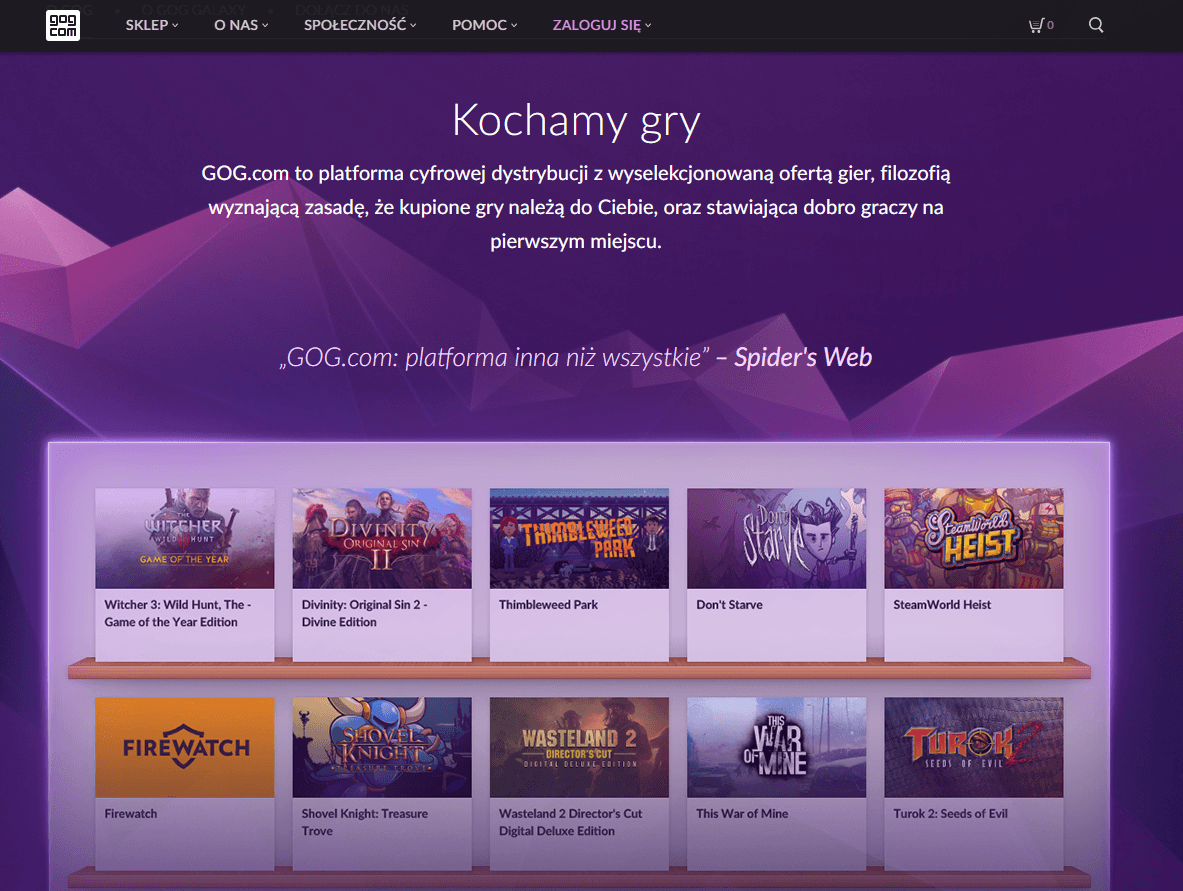Open the Społeczność dropdown menu
The height and width of the screenshot is (891, 1183).
pos(360,25)
